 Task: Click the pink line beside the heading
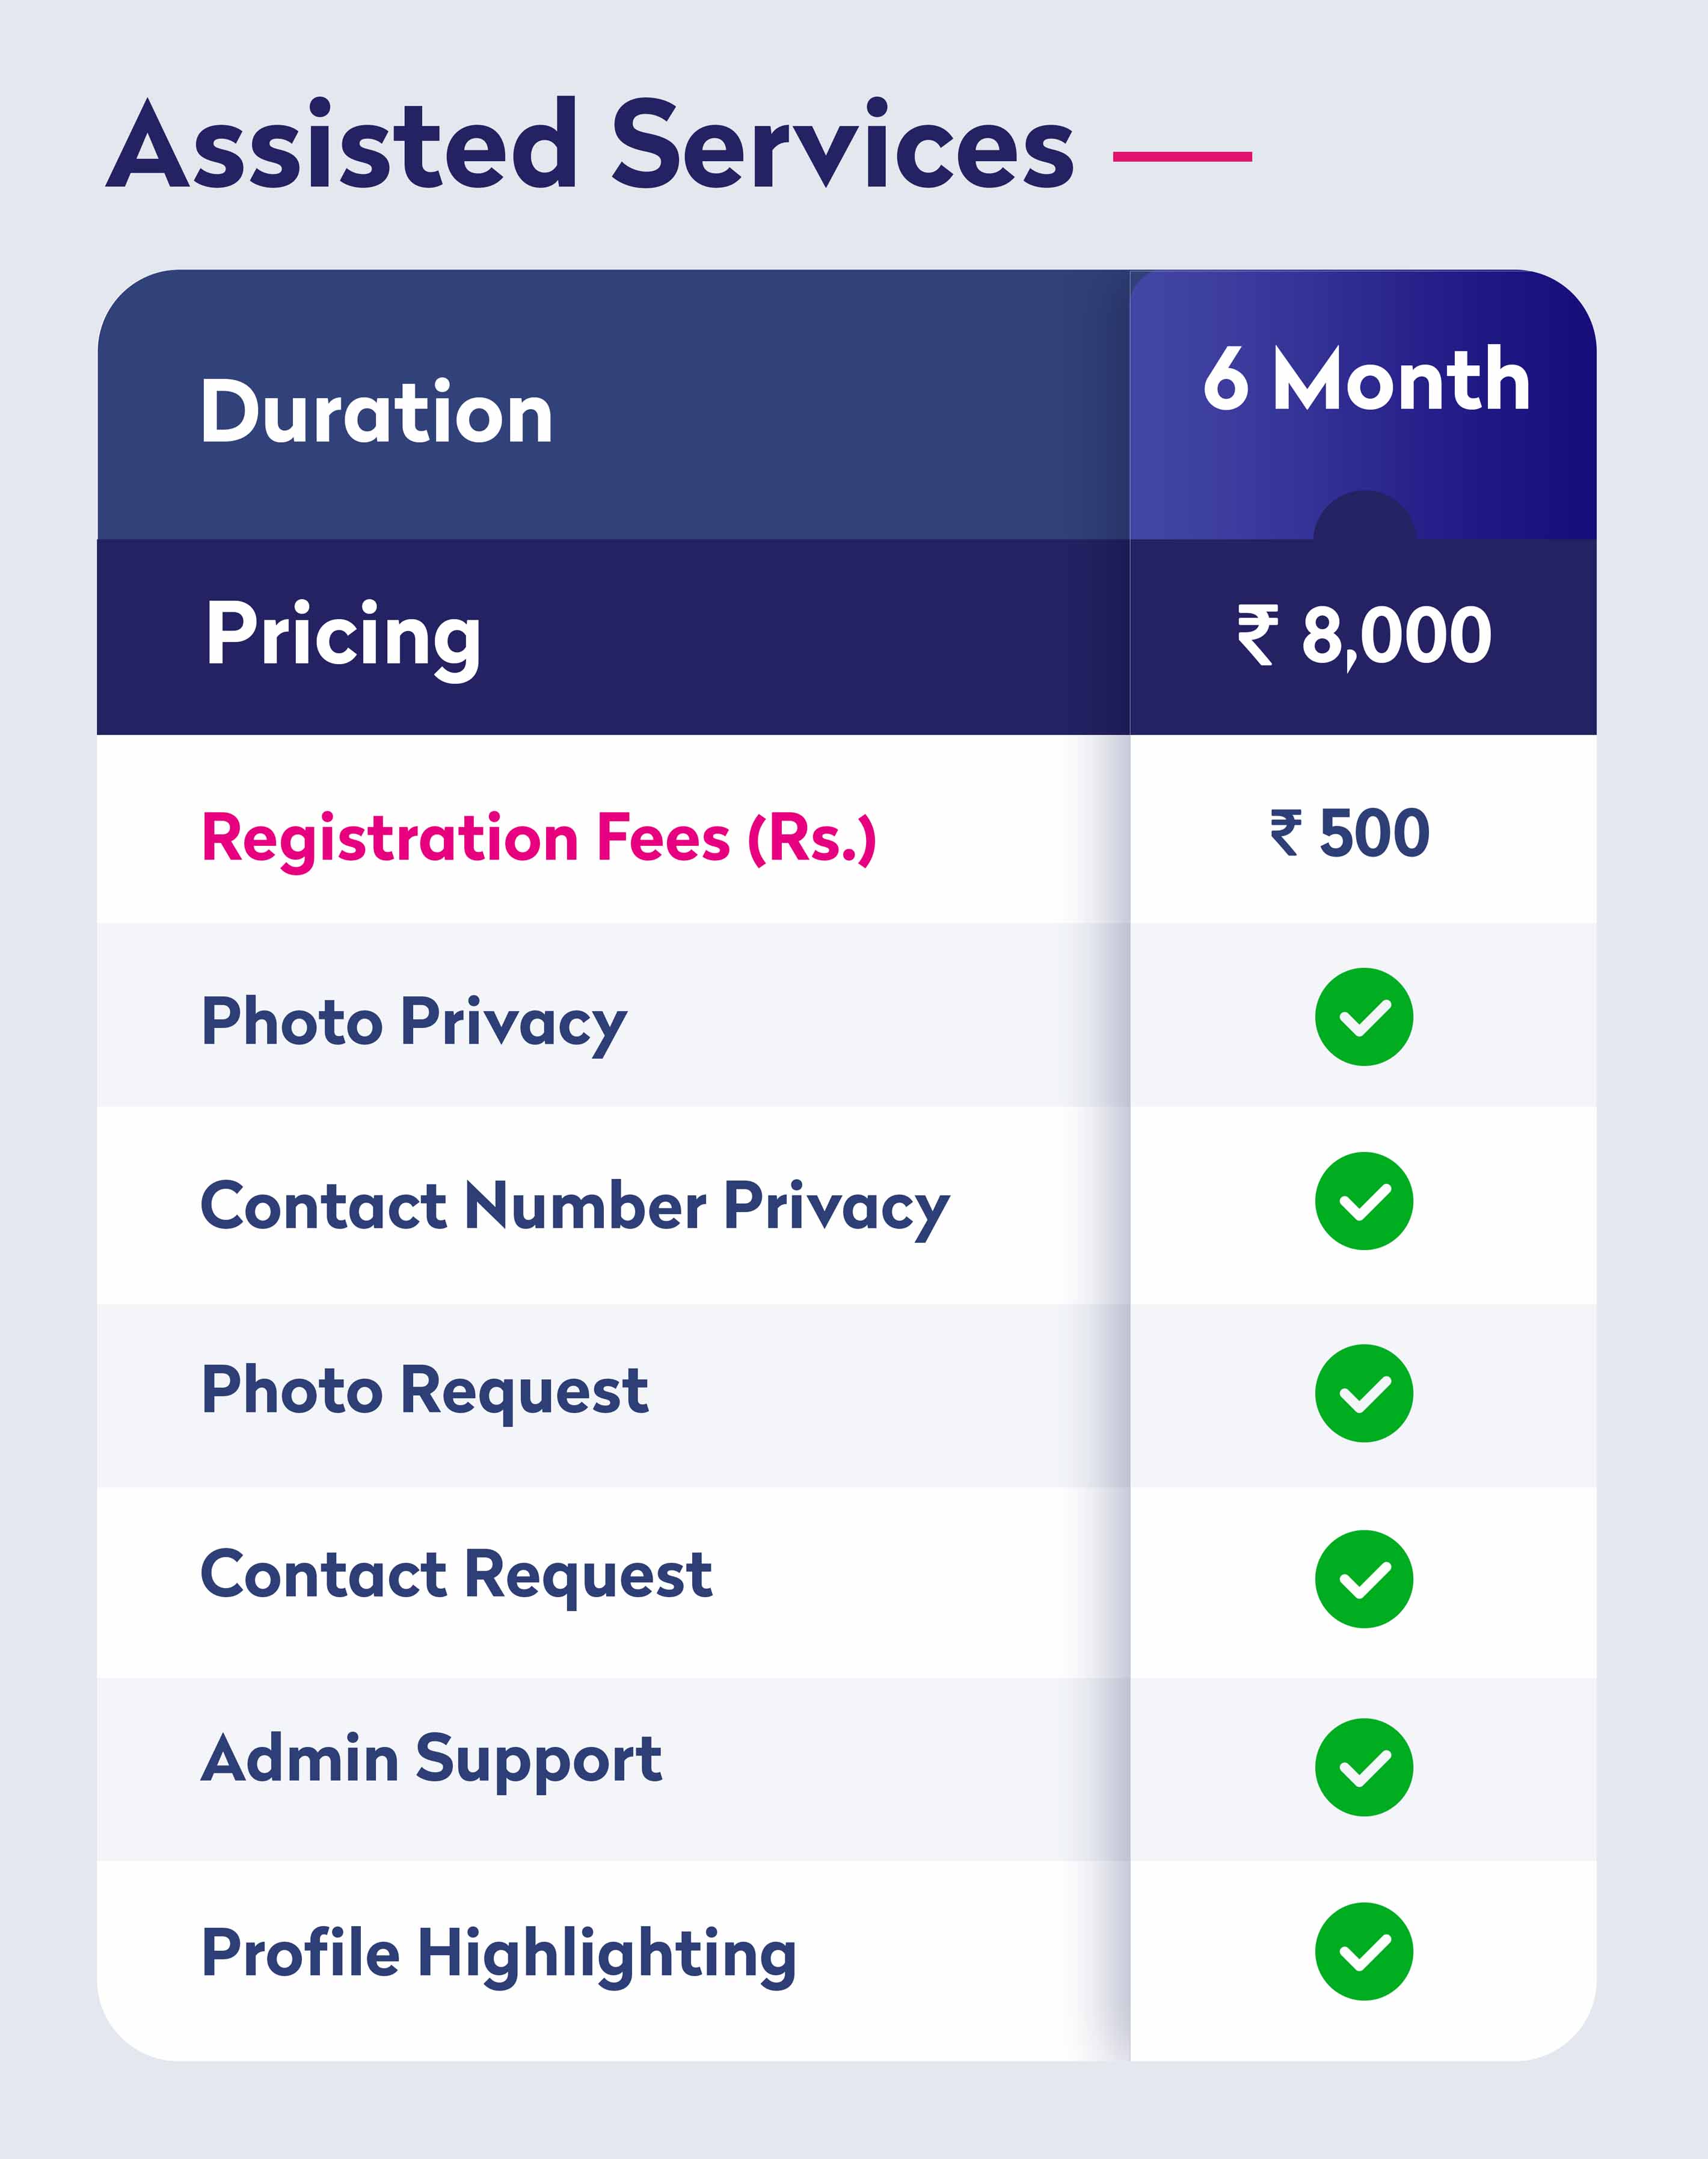tap(1182, 156)
